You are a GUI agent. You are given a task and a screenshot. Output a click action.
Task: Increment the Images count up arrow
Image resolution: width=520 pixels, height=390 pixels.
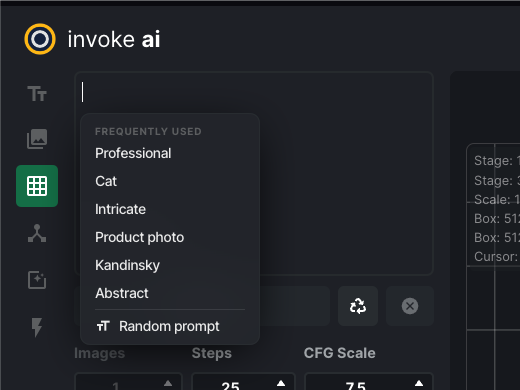(168, 383)
